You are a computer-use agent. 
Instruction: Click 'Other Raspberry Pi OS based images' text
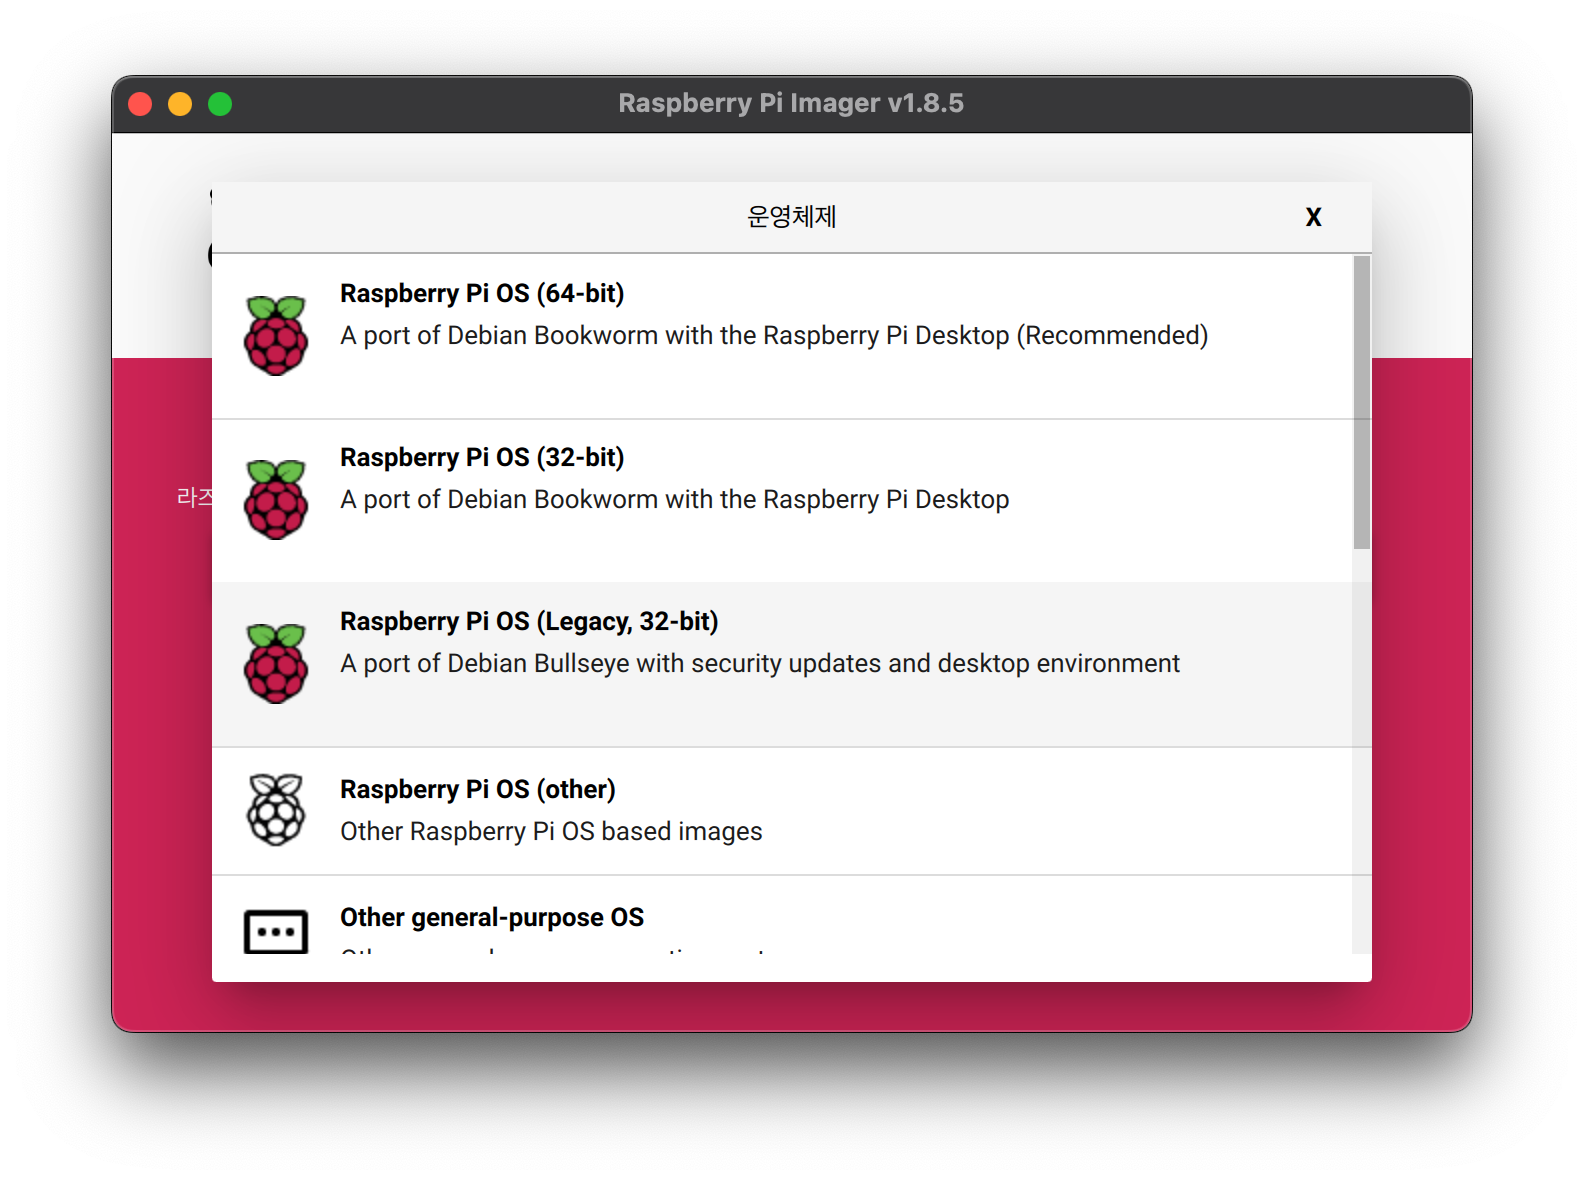[551, 831]
